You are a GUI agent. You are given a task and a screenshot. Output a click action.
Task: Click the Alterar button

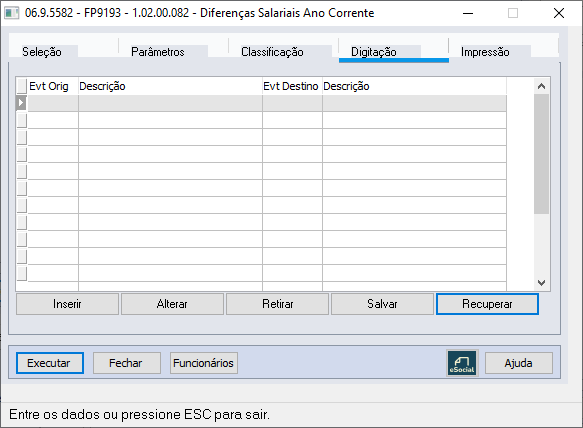click(172, 304)
